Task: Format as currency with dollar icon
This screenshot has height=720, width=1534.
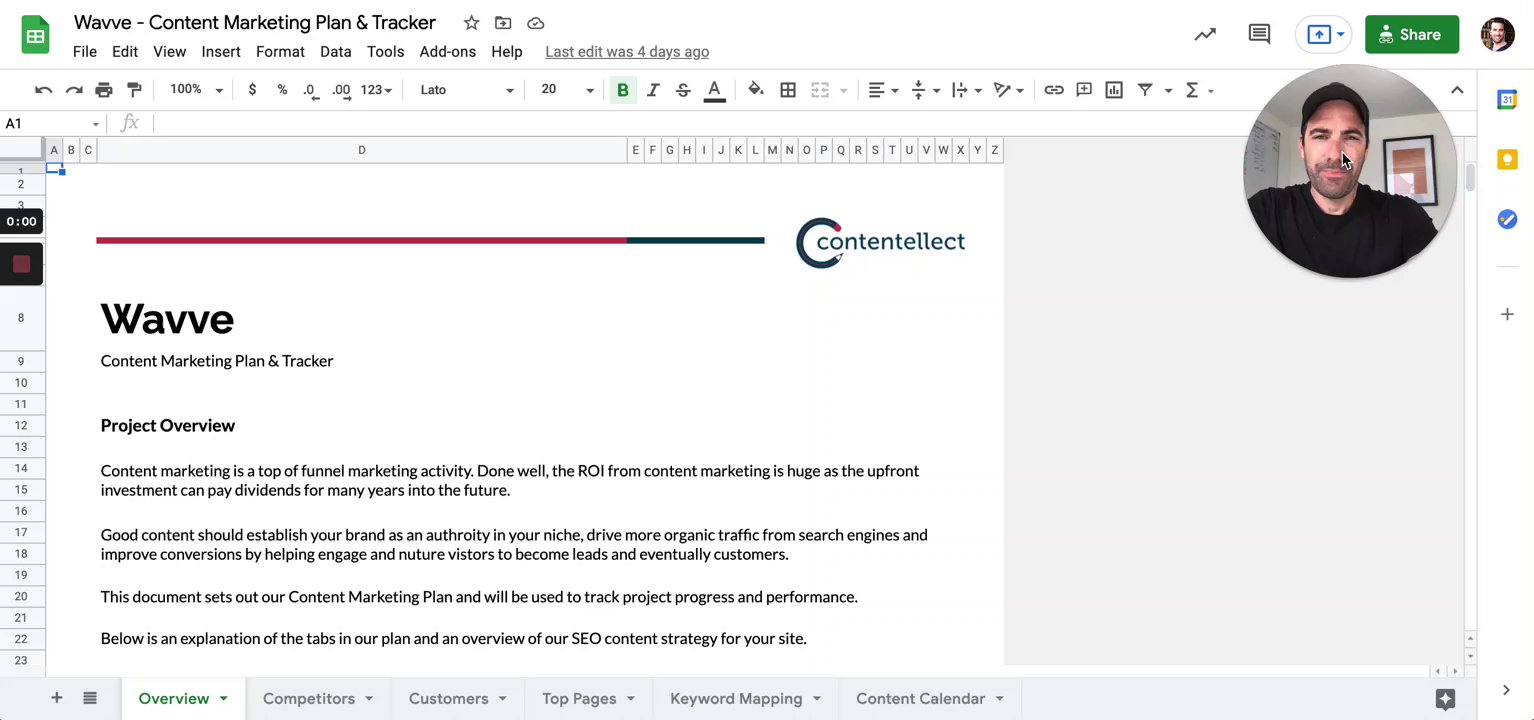Action: 252,90
